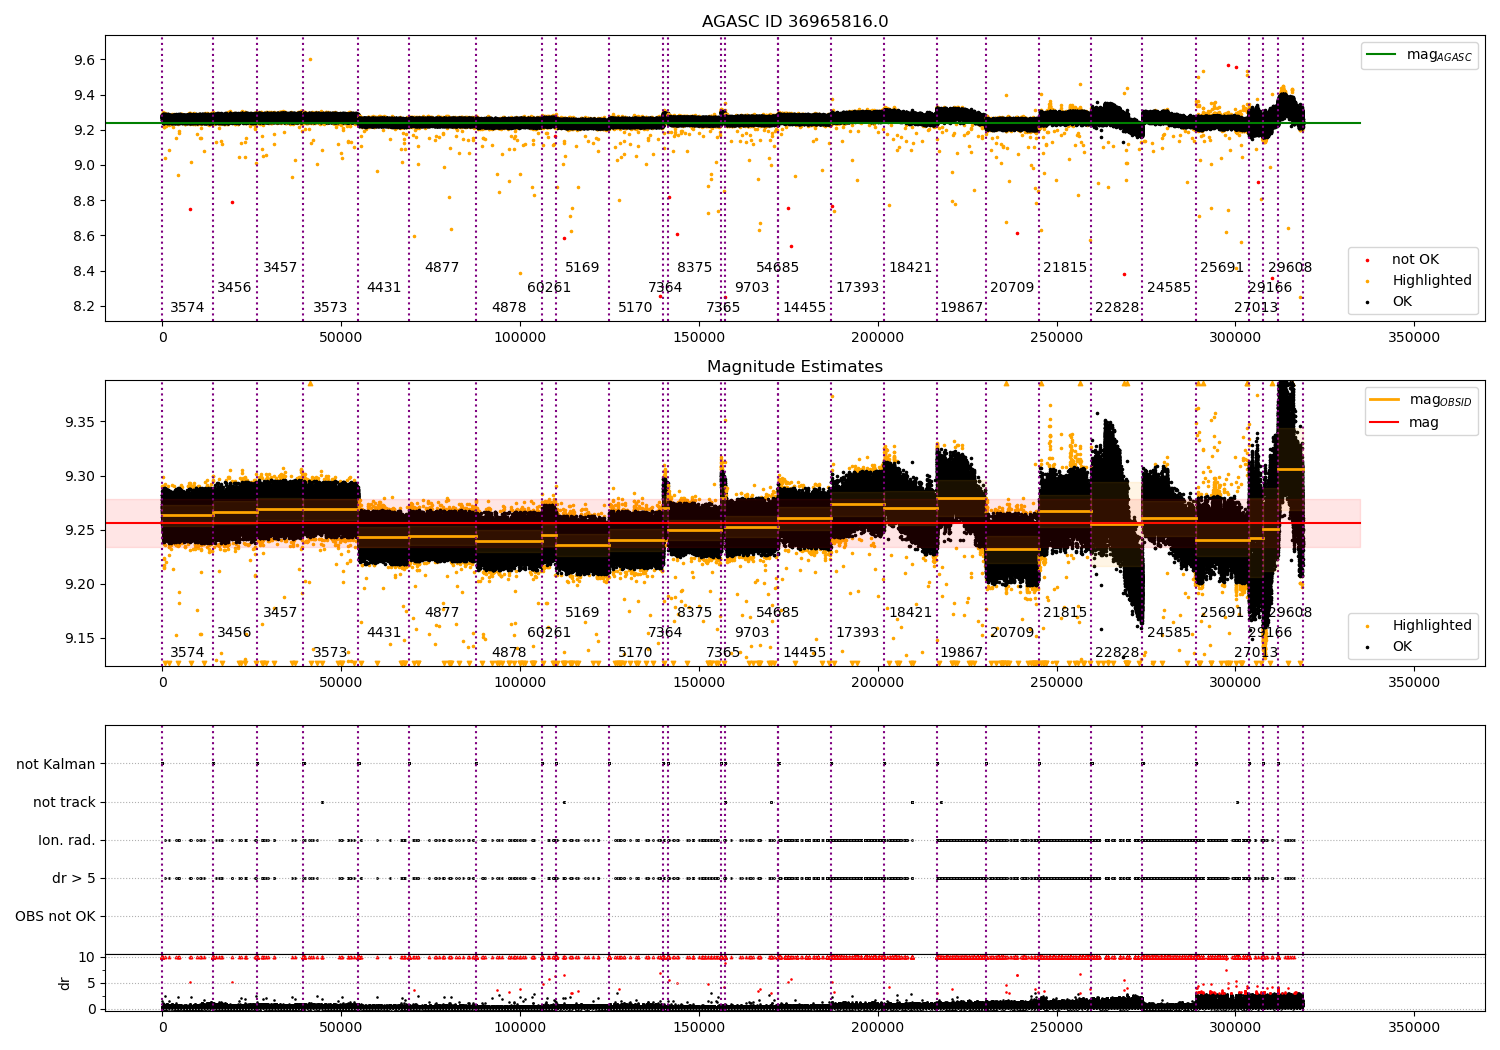Click obsid label 25691 in top plot
Screen dimensions: 1500x1050
tap(1222, 268)
